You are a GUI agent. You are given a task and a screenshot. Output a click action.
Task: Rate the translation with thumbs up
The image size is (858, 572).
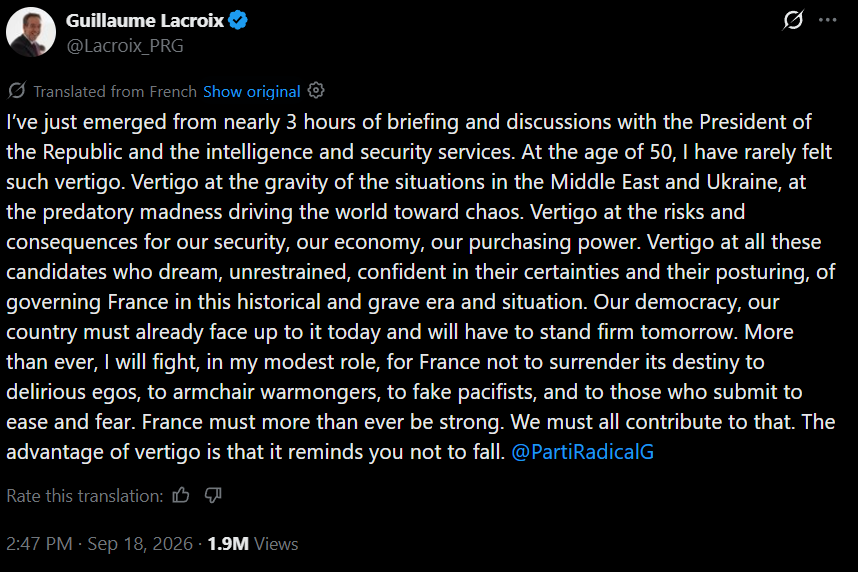tap(181, 495)
